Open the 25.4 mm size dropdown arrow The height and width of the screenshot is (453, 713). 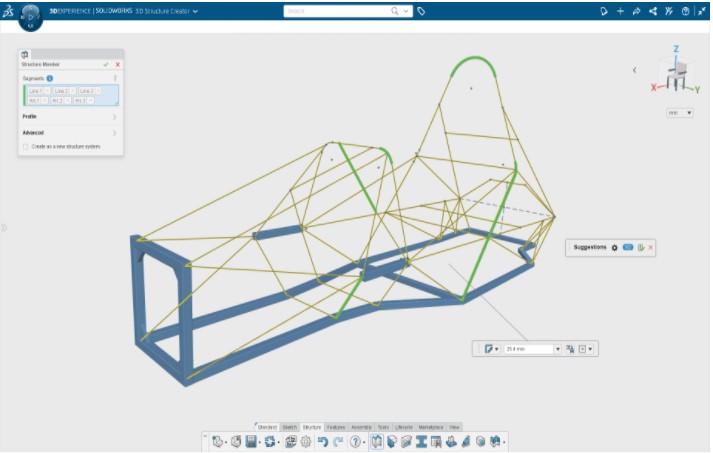coord(557,349)
